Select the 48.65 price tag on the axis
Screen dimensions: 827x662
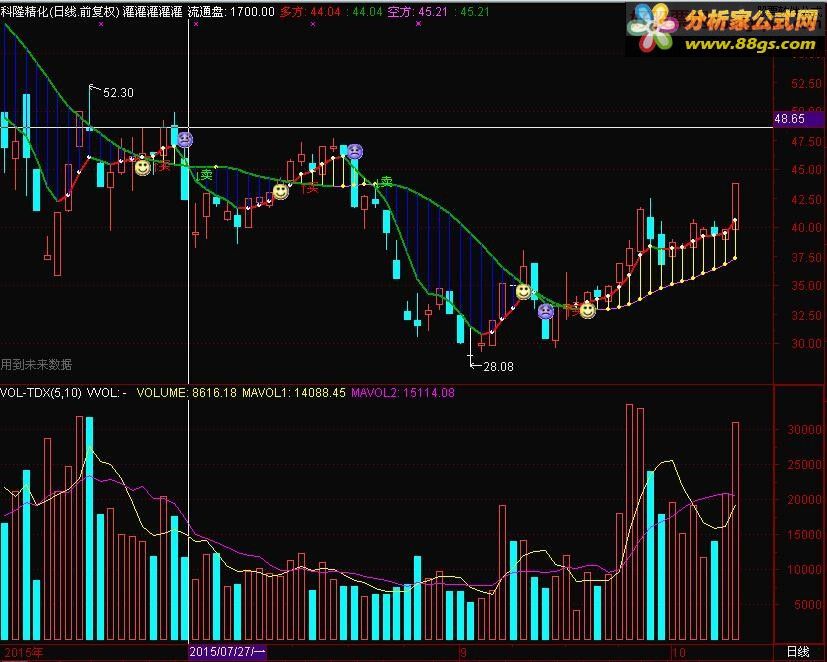[798, 119]
